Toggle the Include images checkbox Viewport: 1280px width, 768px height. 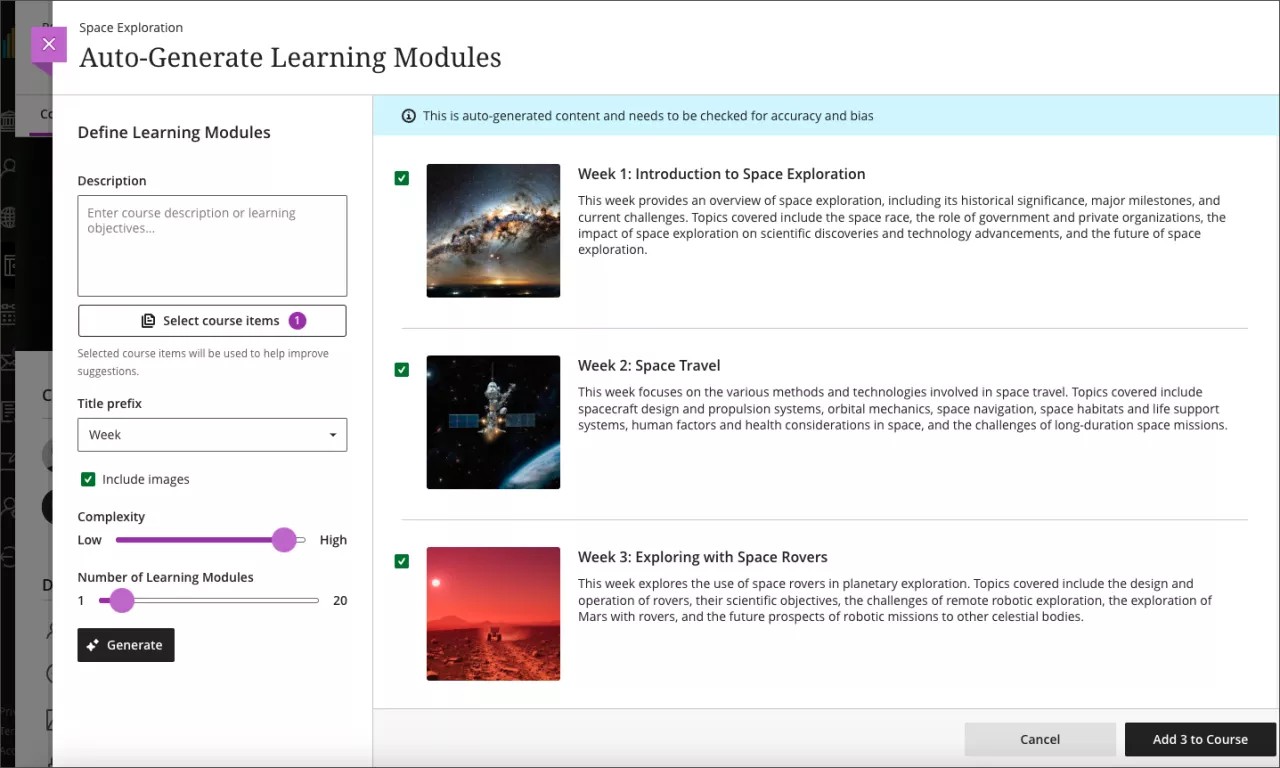[x=87, y=479]
